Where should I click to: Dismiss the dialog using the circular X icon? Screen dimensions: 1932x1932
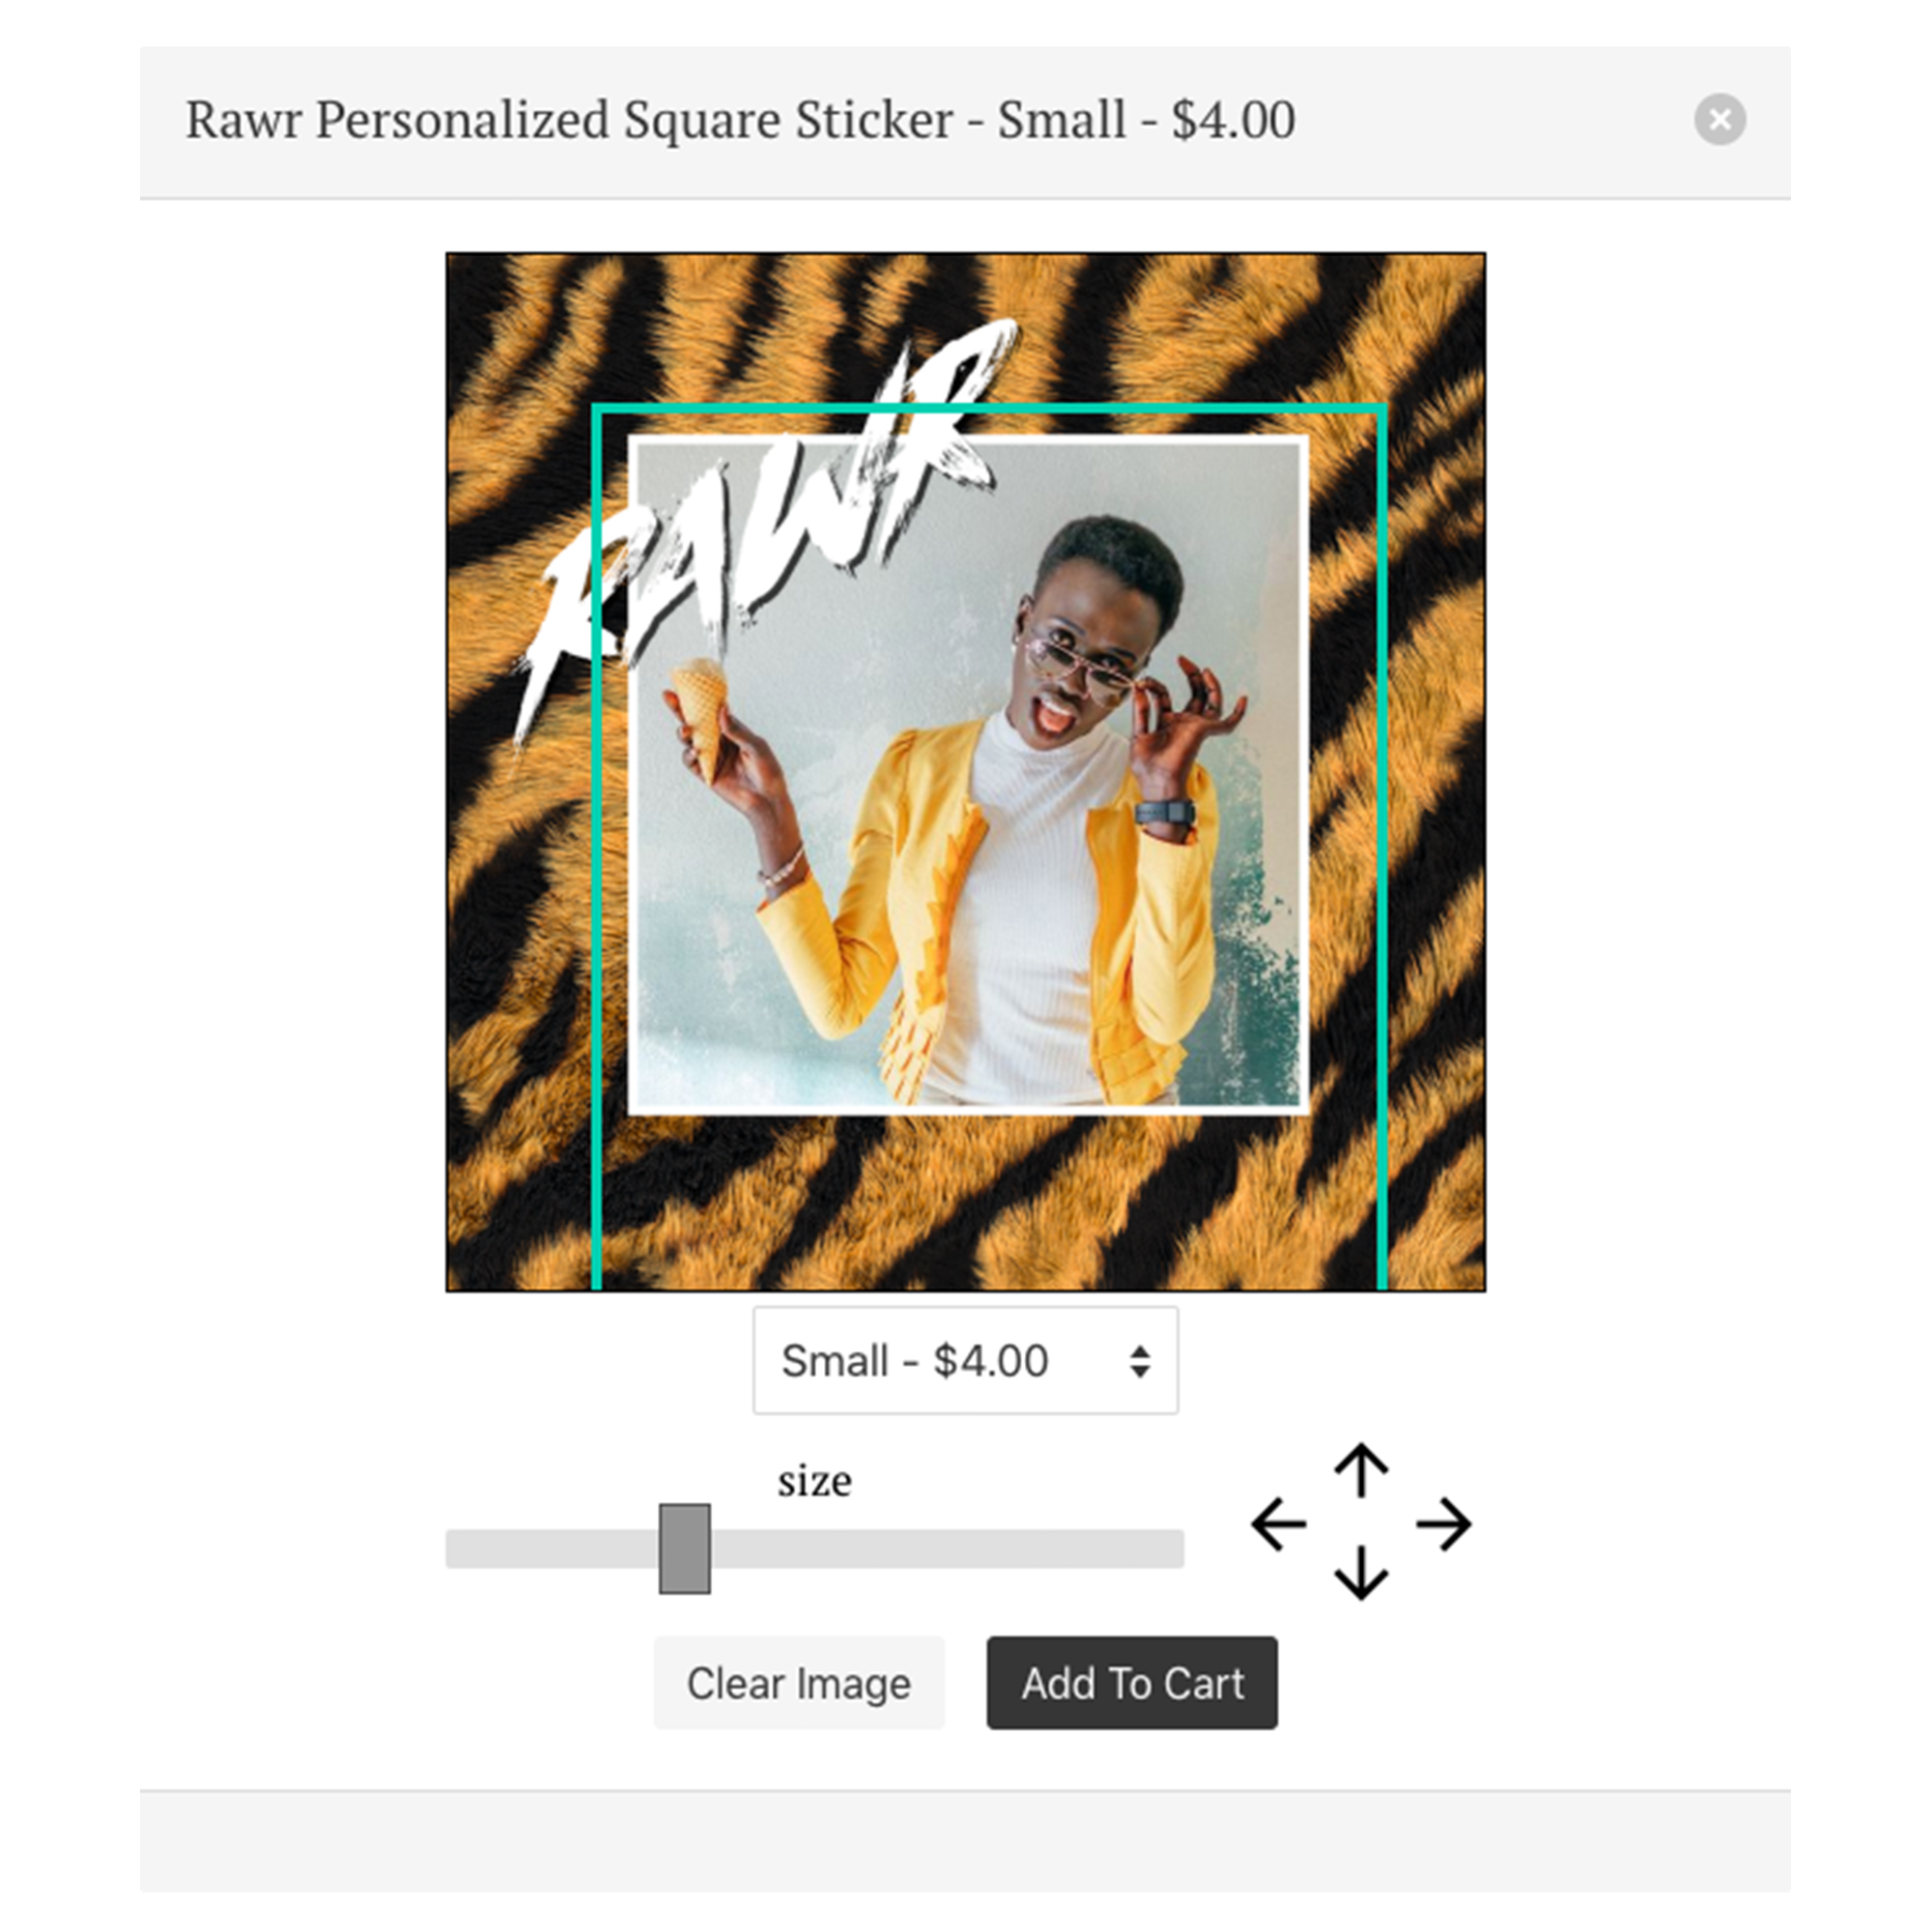(1721, 119)
